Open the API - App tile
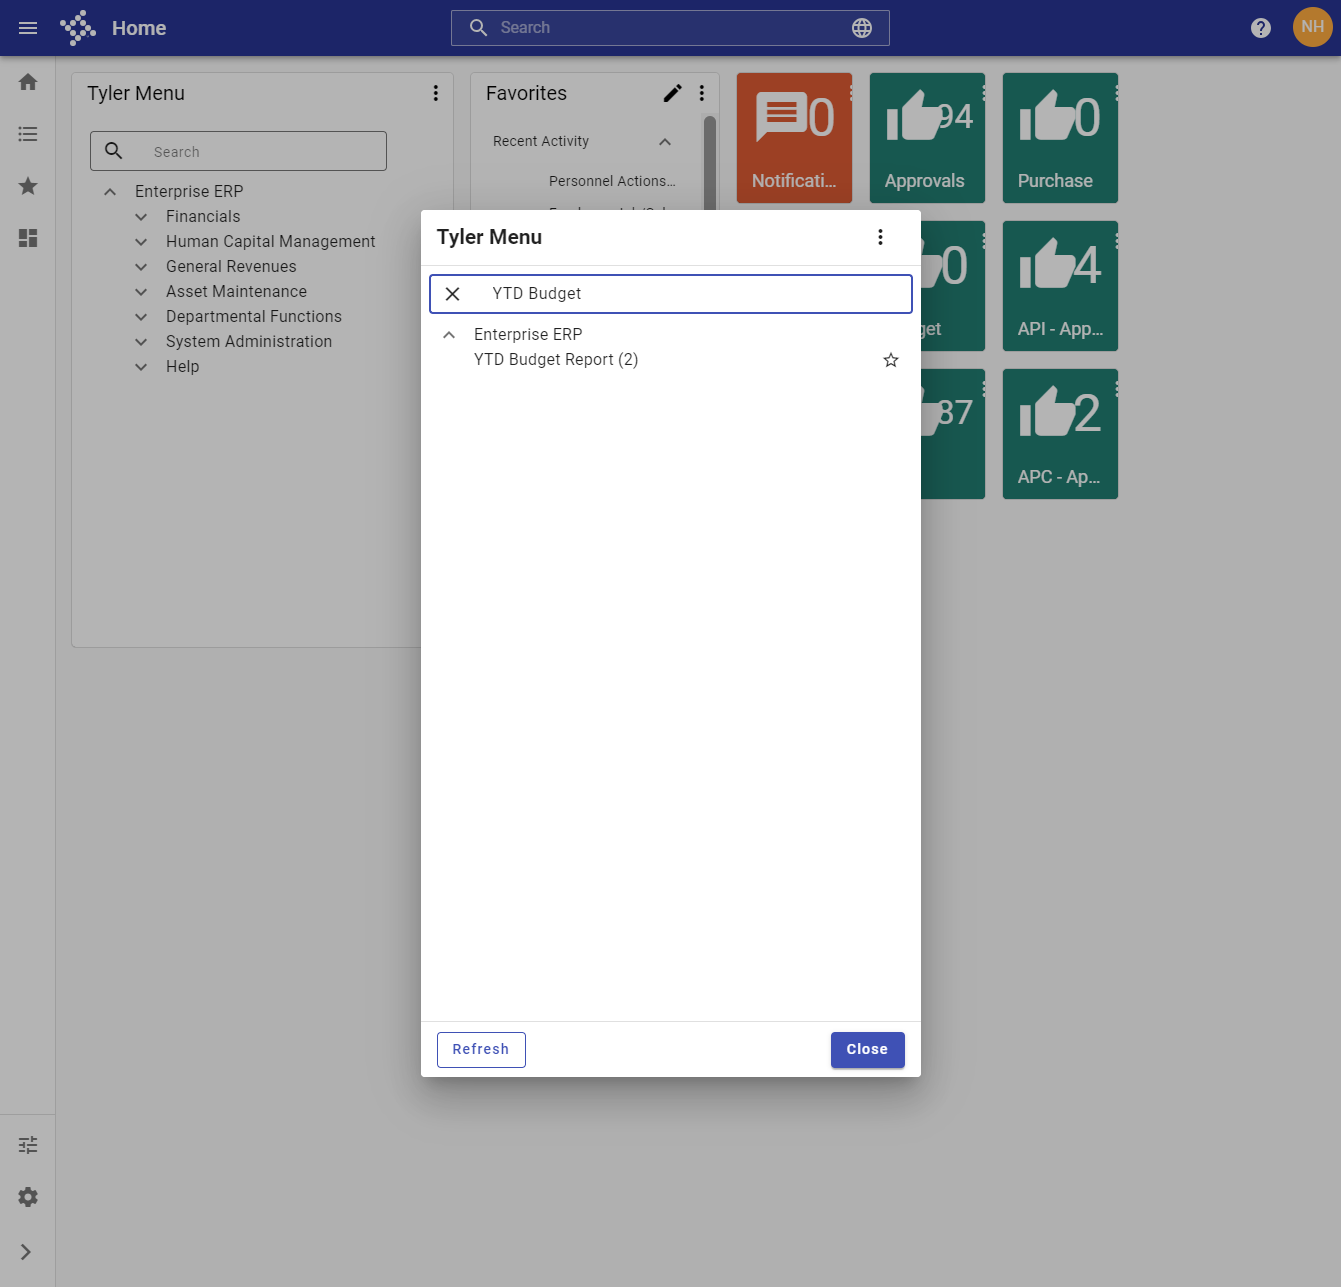The width and height of the screenshot is (1341, 1287). tap(1060, 286)
